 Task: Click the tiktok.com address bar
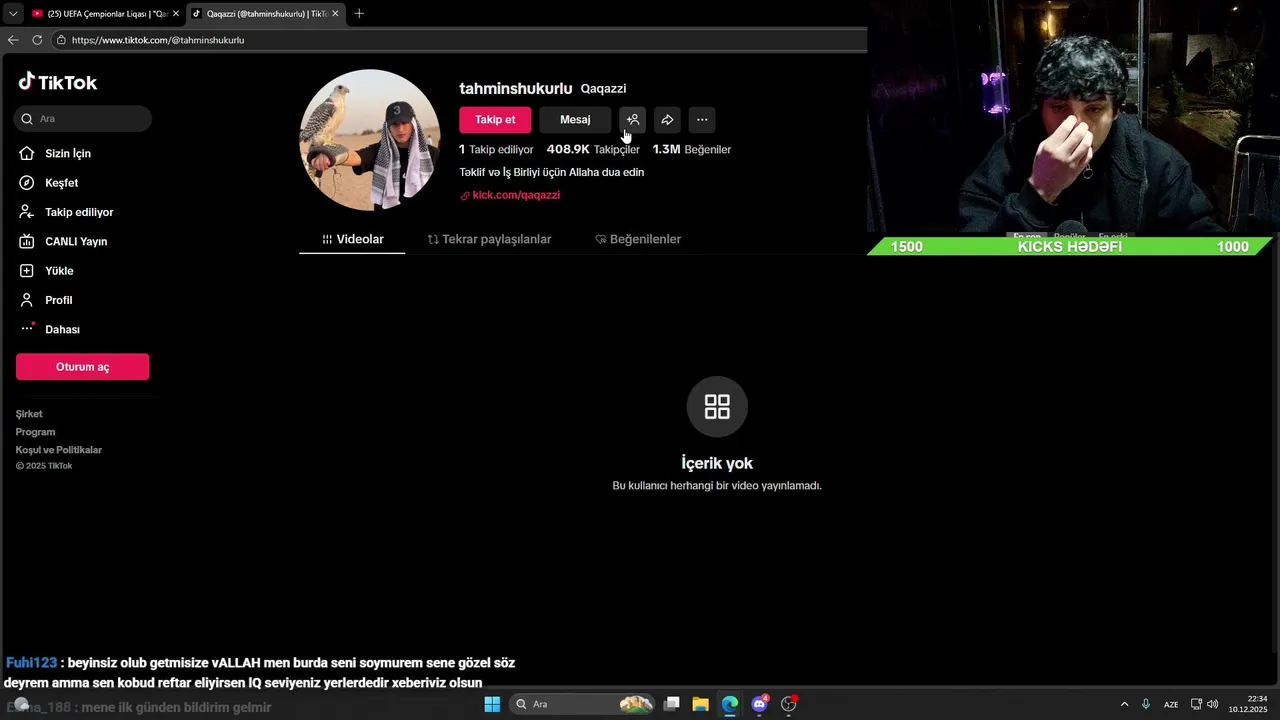tap(460, 40)
